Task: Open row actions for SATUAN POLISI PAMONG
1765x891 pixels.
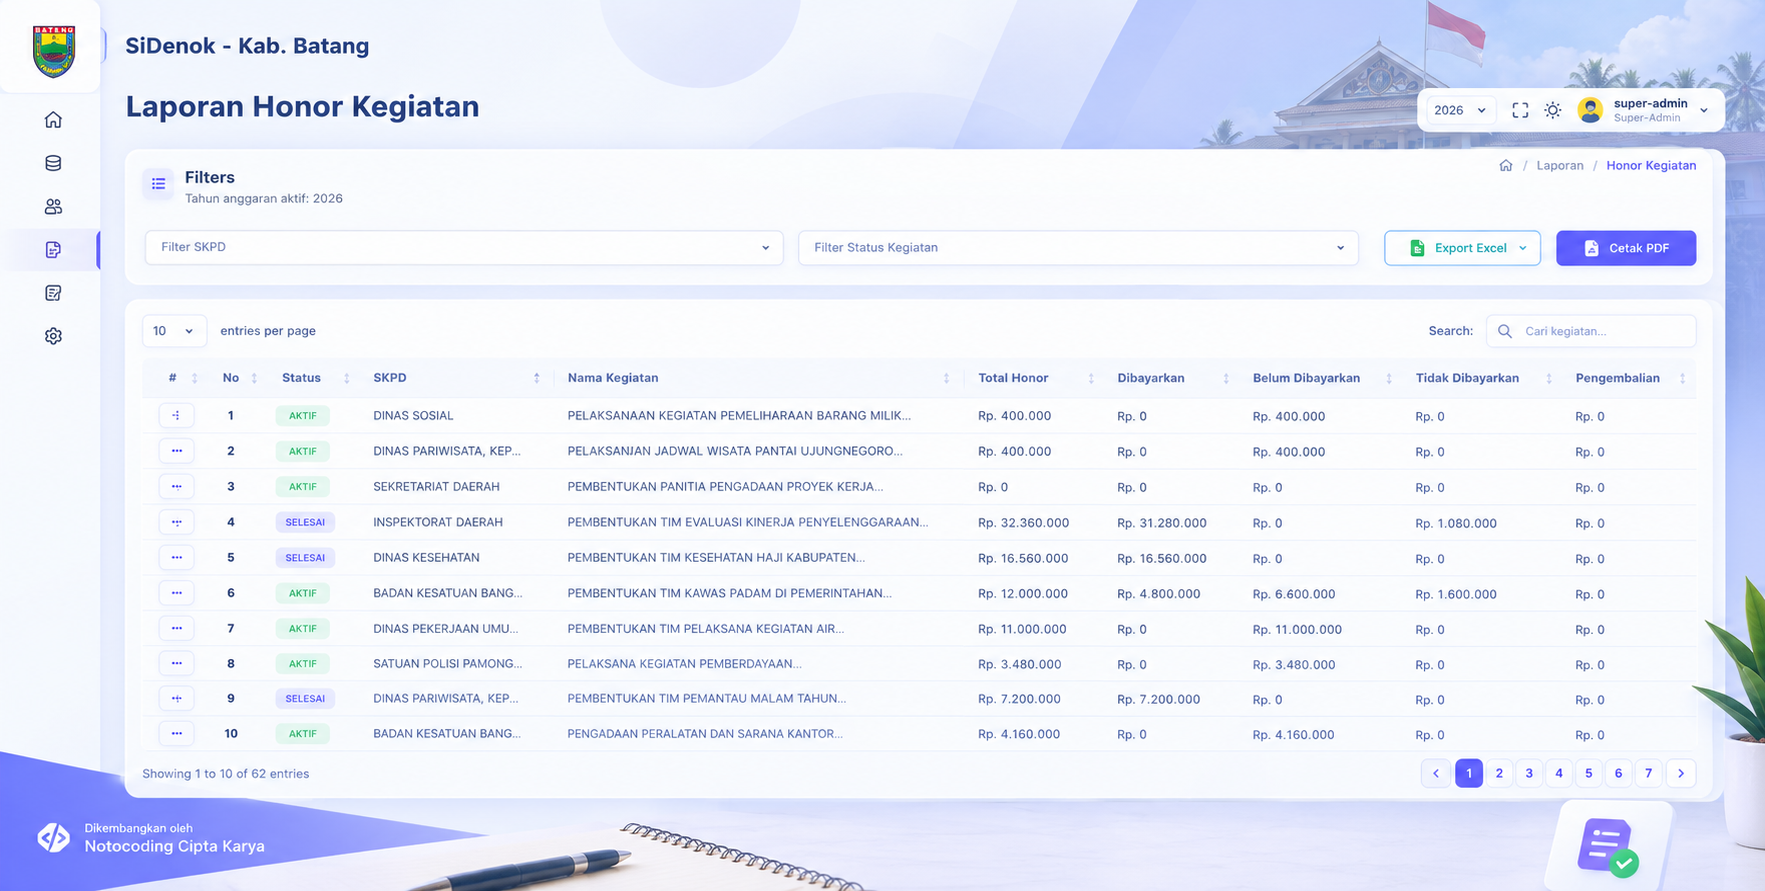Action: tap(176, 664)
